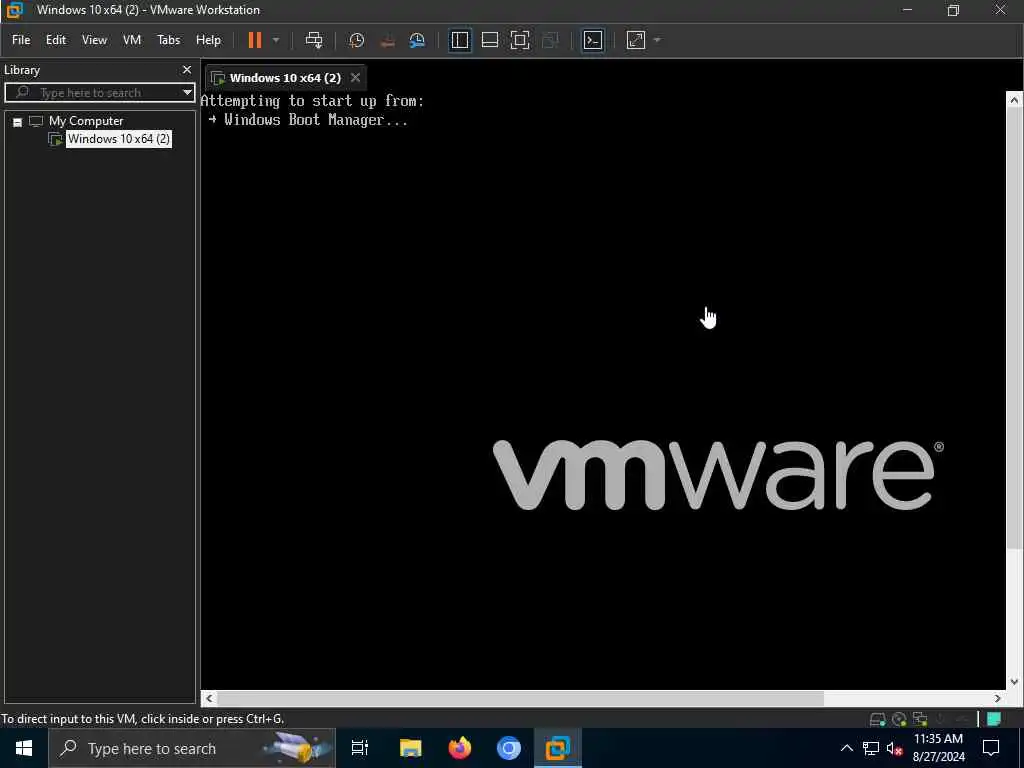Click the horizontal scrollbar right arrow
1024x768 pixels.
(x=997, y=698)
